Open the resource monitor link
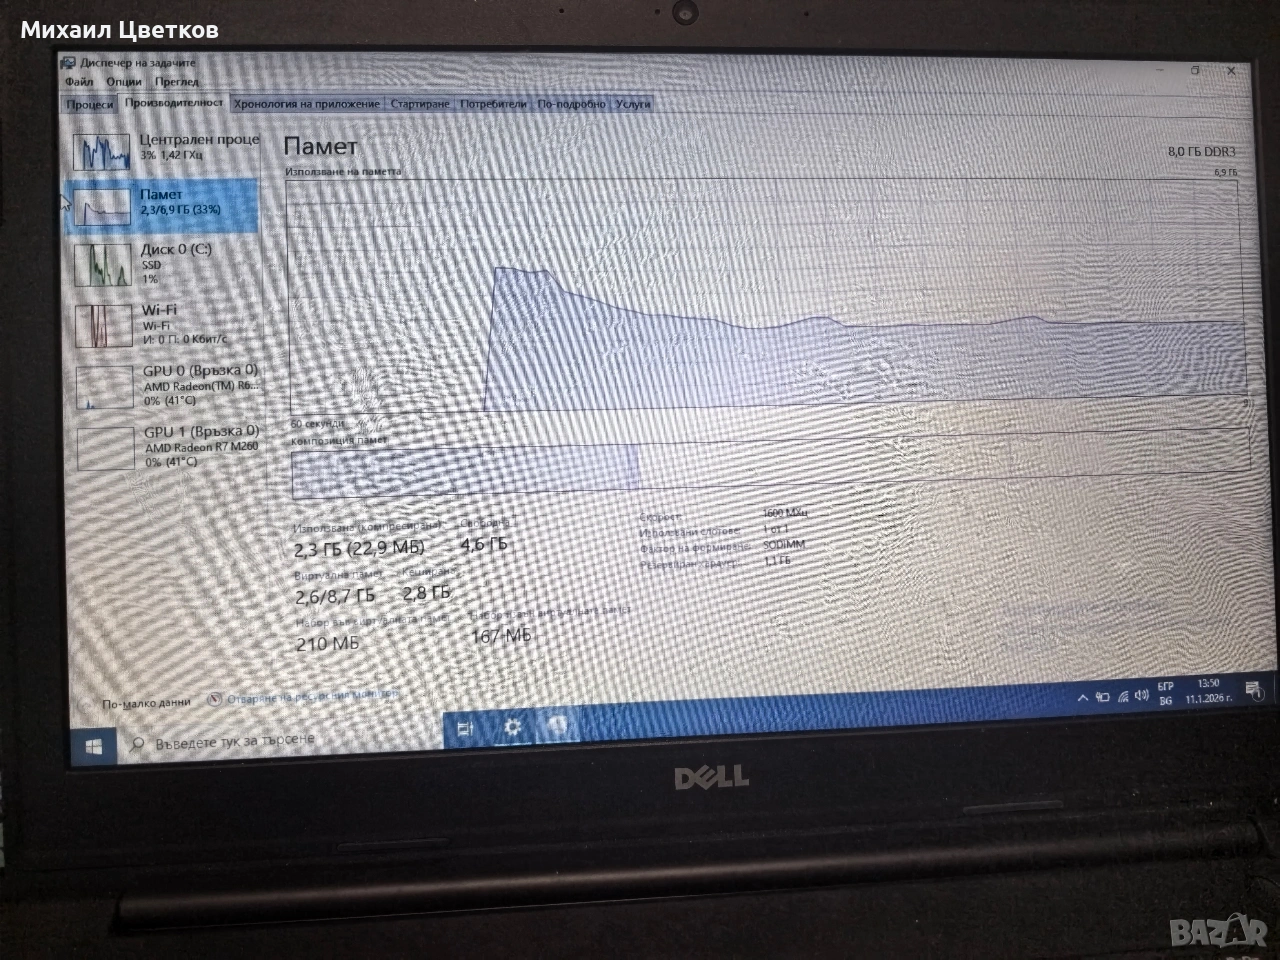 312,697
